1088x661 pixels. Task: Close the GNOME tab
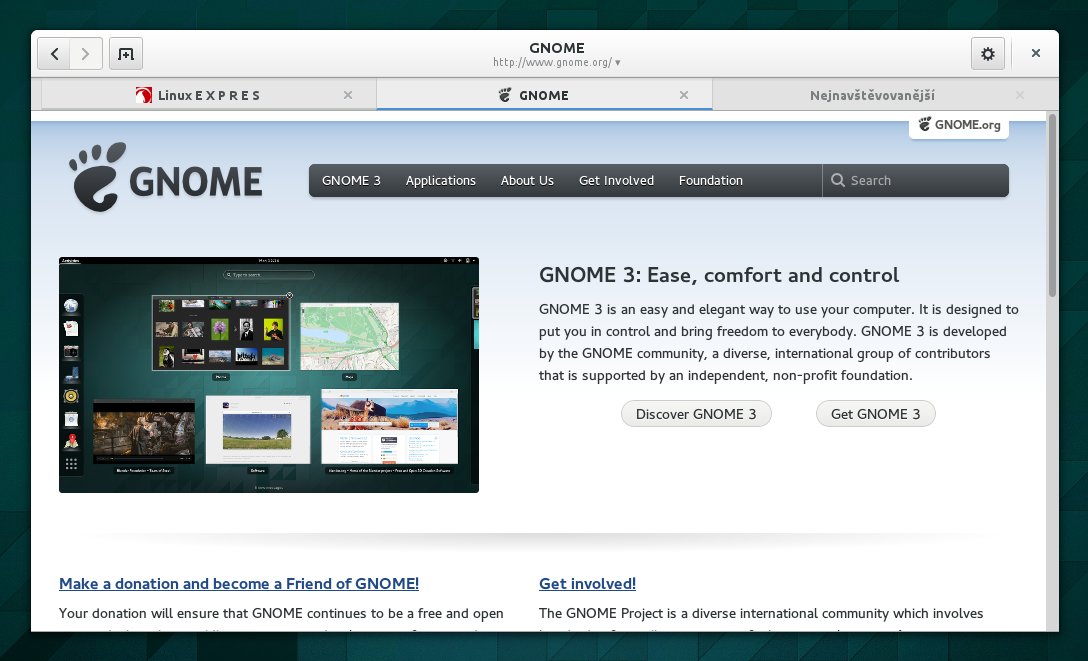[684, 95]
